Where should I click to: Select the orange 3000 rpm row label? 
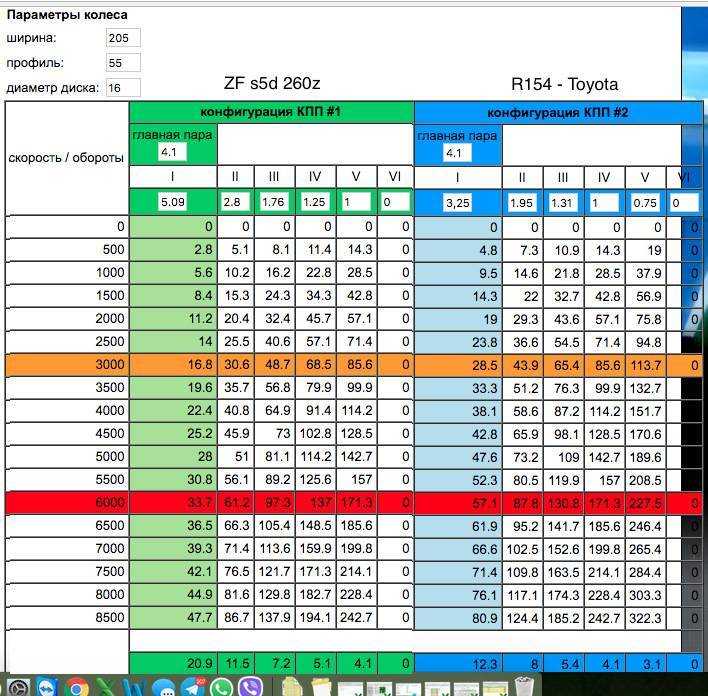110,364
